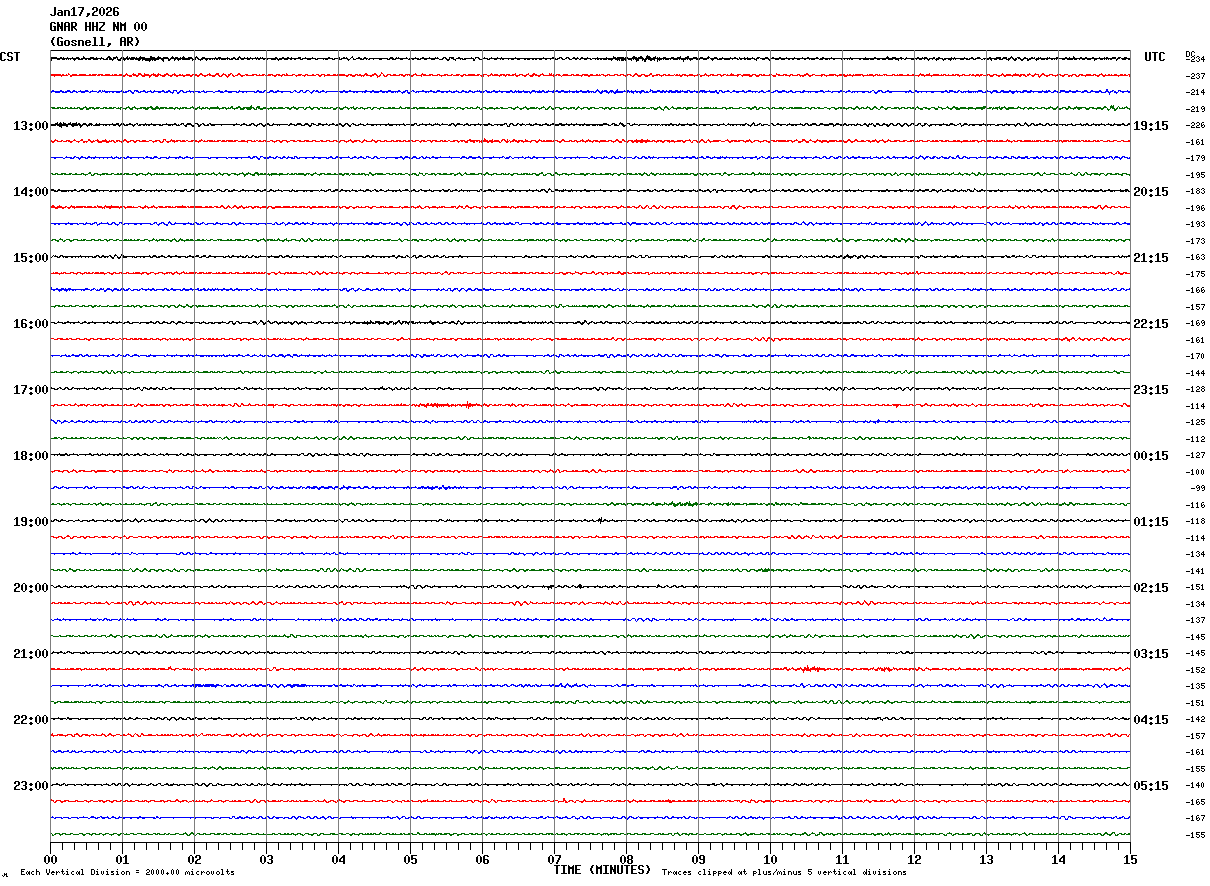Click the GNAR HHZ NM 00 station title

pyautogui.click(x=98, y=27)
